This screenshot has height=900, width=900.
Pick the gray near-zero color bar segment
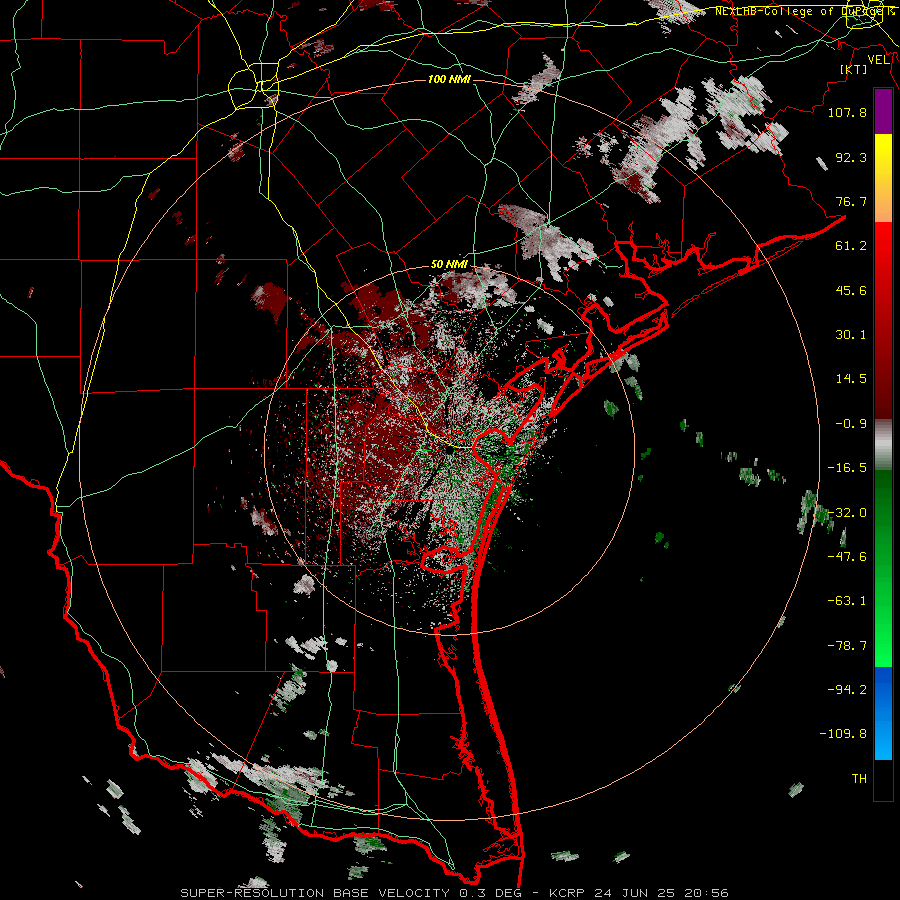click(x=883, y=444)
